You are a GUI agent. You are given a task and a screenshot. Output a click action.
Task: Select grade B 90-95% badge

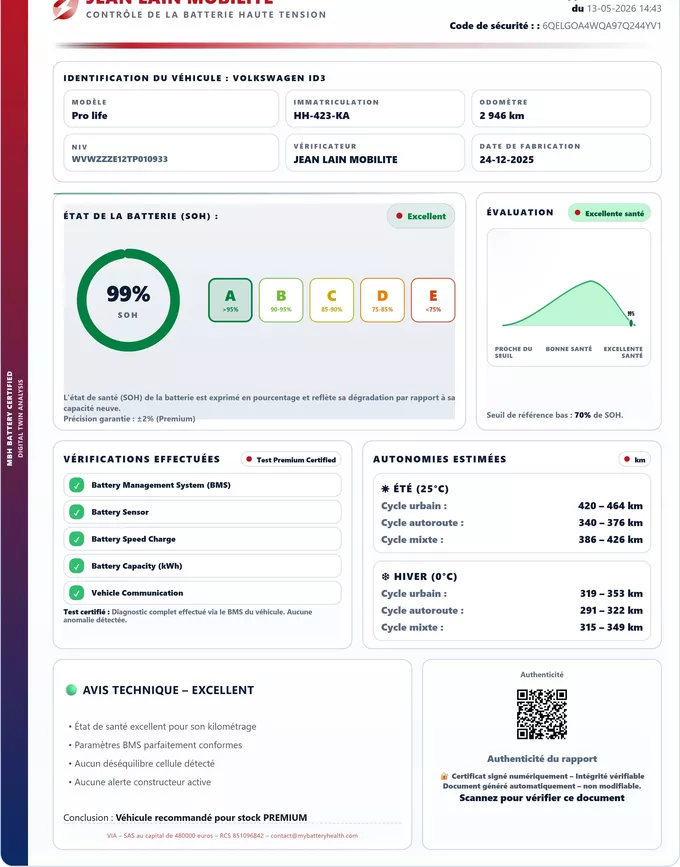(x=281, y=300)
